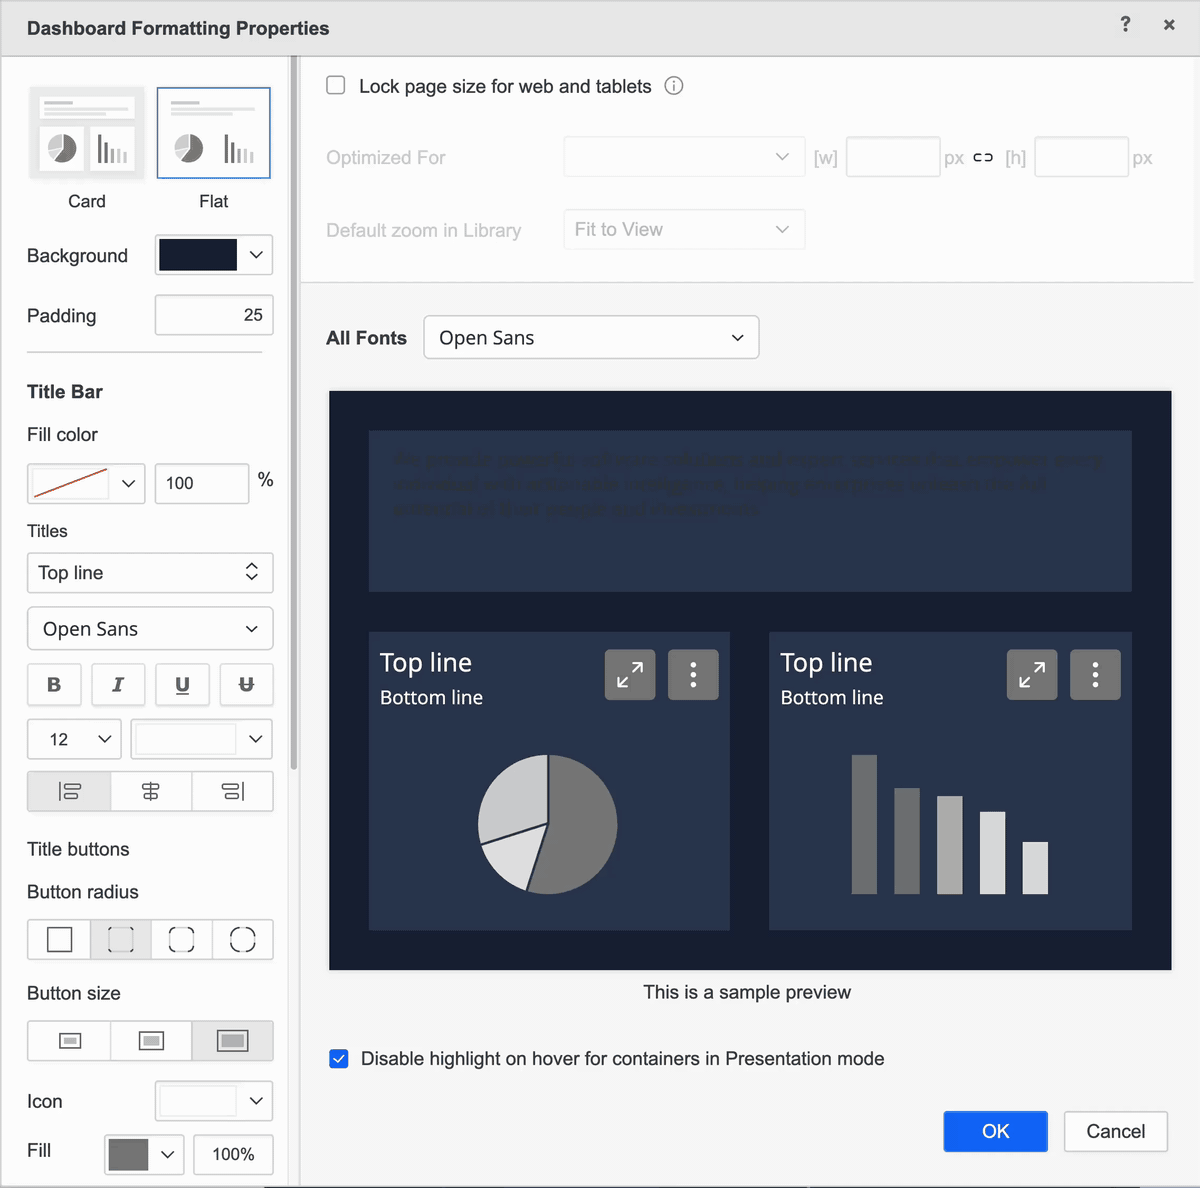Screen dimensions: 1200x1188
Task: Expand the left chart's fullscreen icon in preview
Action: click(629, 674)
